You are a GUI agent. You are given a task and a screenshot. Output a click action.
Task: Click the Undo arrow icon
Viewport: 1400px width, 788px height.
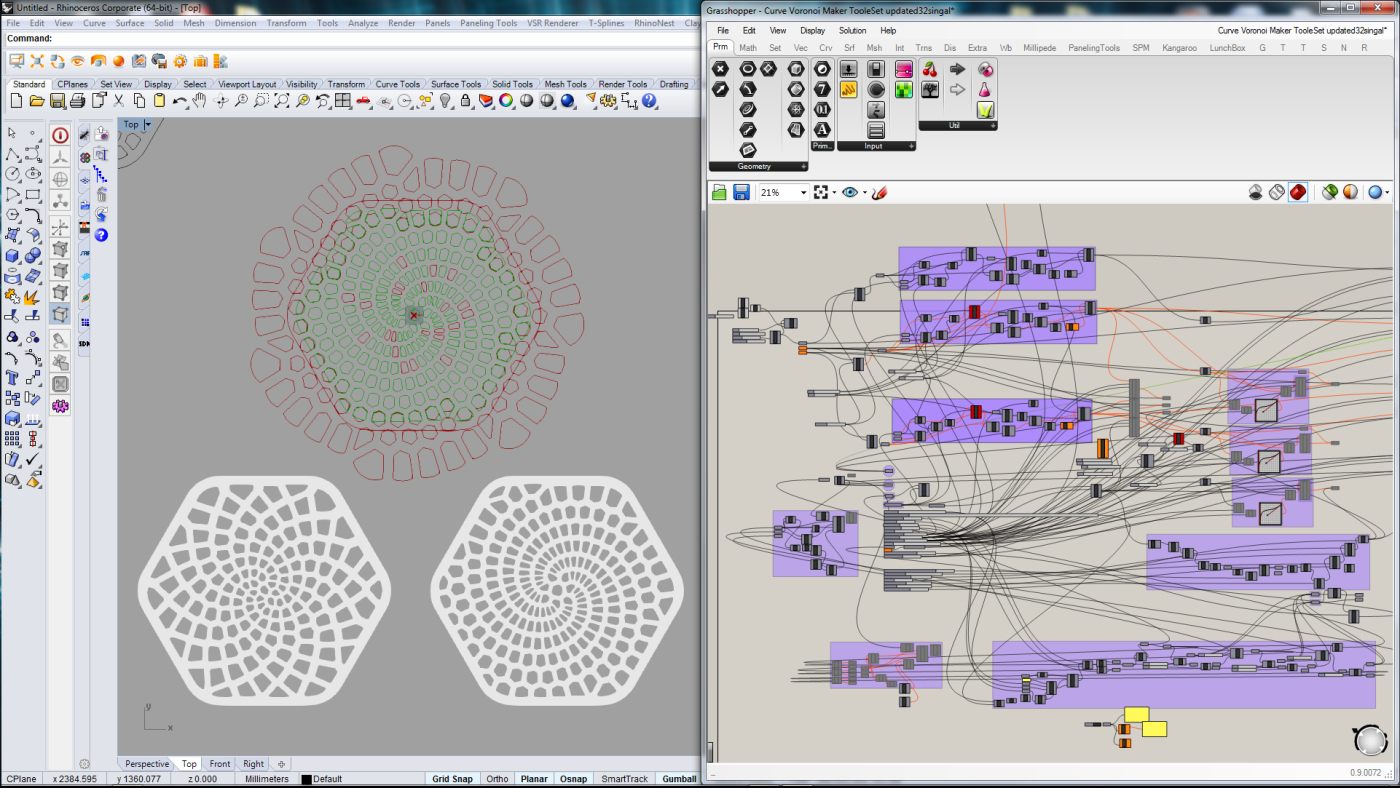[179, 101]
